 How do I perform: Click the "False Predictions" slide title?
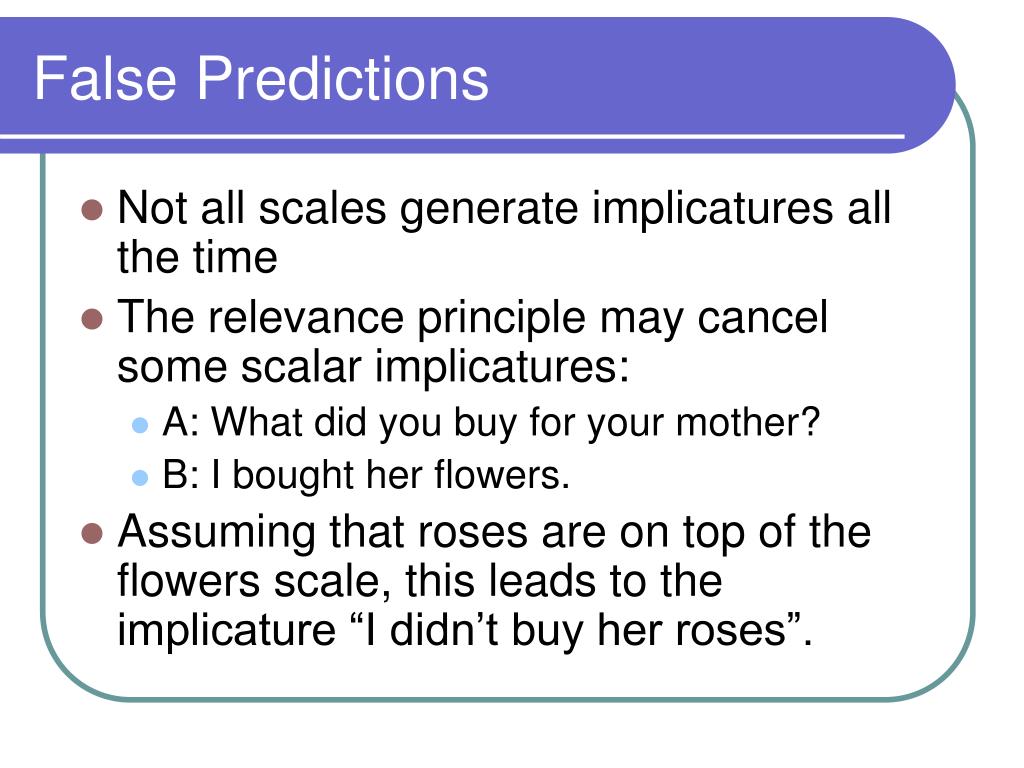[261, 79]
